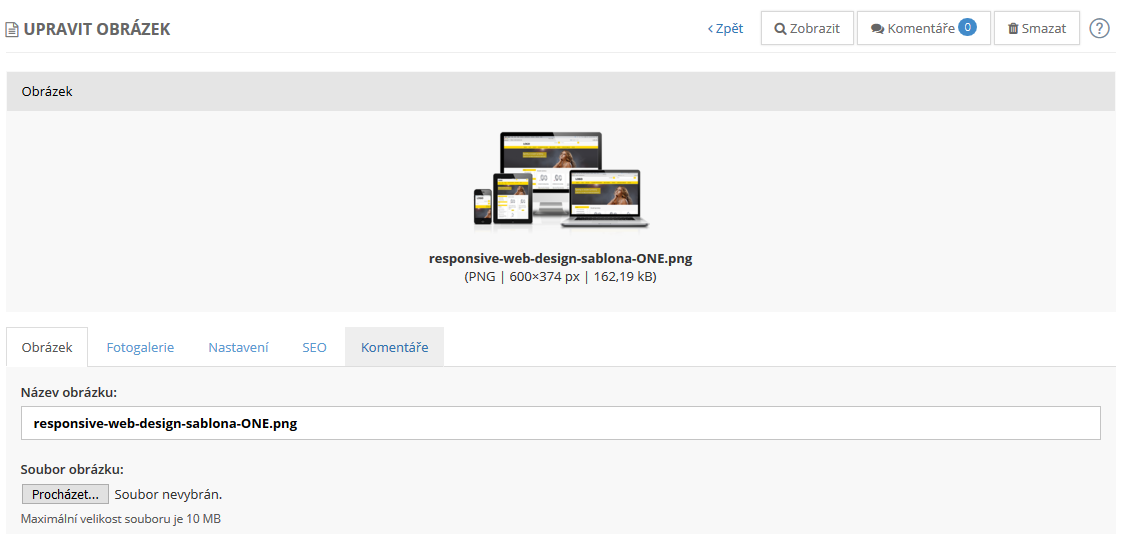Click the PNG dimensions info line
The image size is (1123, 534).
pyautogui.click(x=560, y=277)
